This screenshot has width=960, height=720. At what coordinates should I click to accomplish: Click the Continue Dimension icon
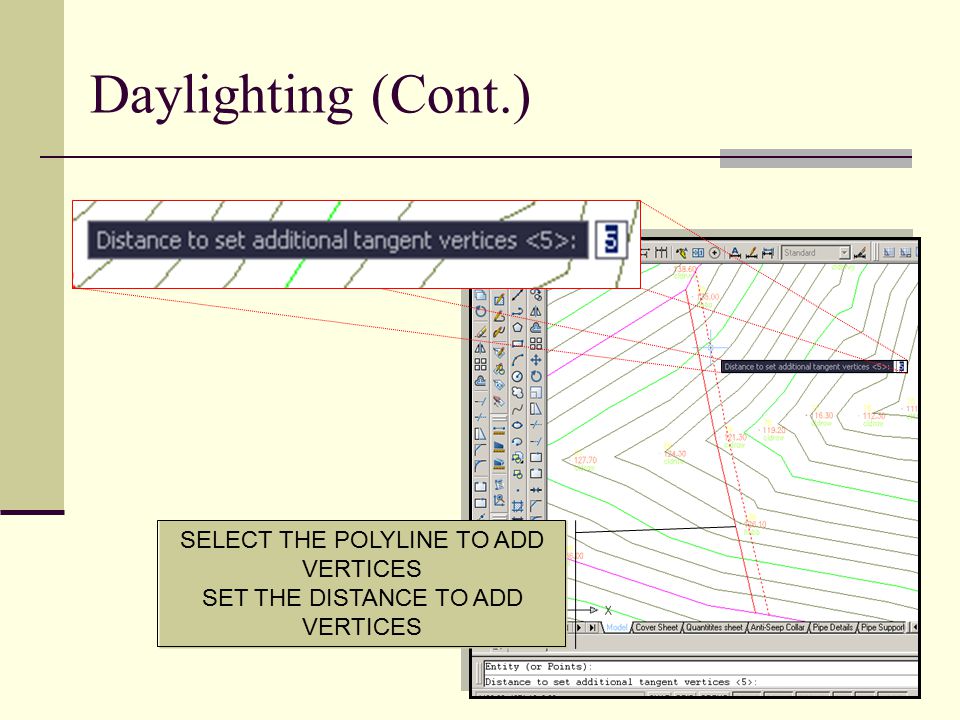pyautogui.click(x=661, y=252)
